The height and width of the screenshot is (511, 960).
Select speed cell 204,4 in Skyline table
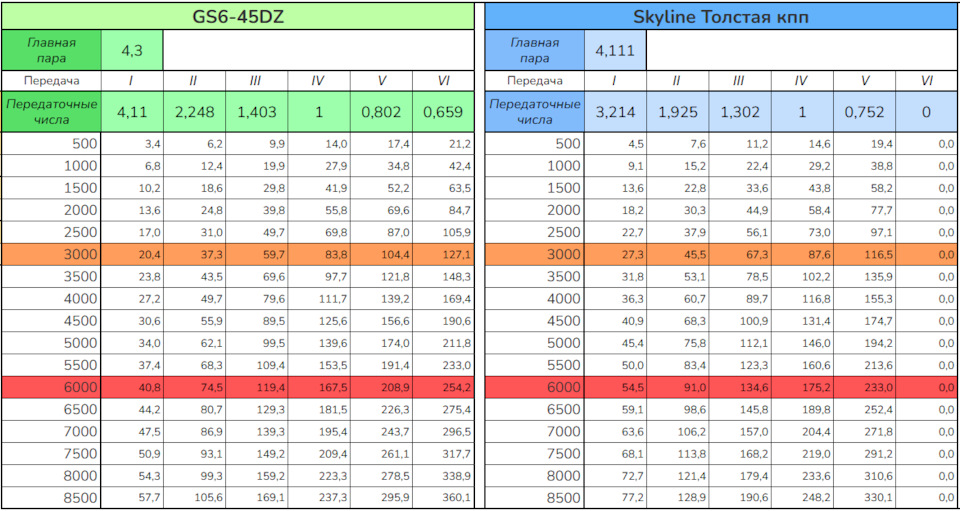802,431
